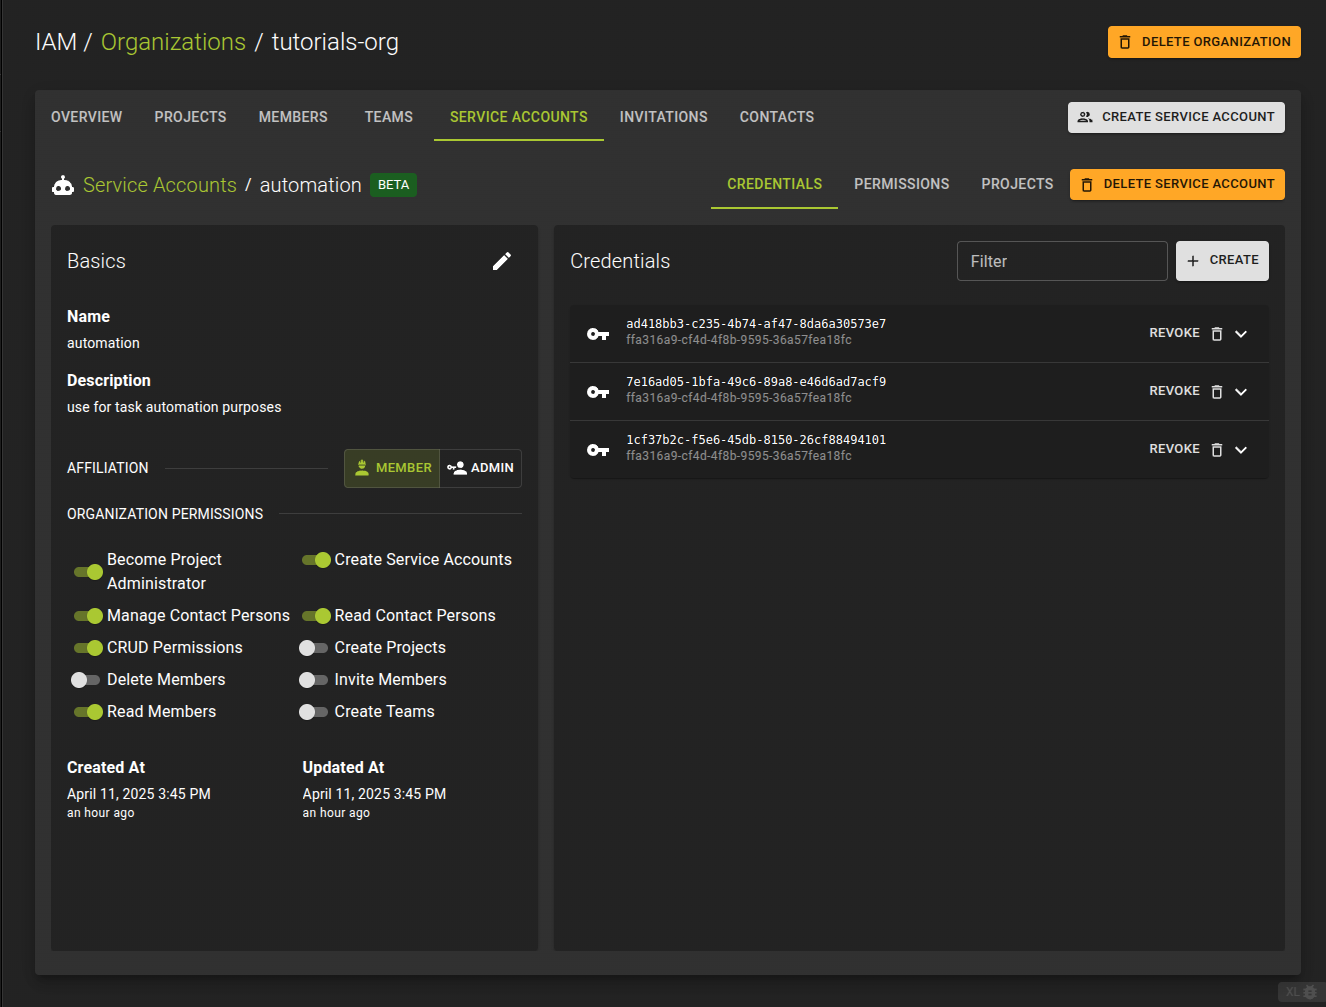Click description text 'use for task automation purposes'

click(174, 407)
